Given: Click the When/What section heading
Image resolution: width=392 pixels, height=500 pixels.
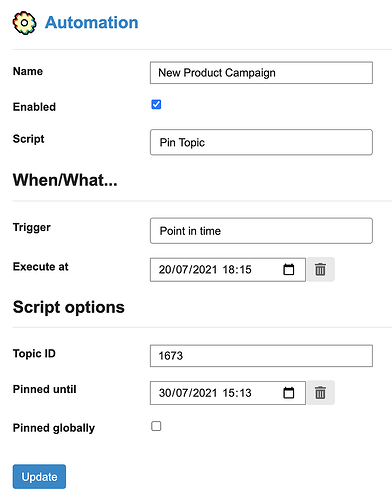Looking at the screenshot, I should coord(65,180).
